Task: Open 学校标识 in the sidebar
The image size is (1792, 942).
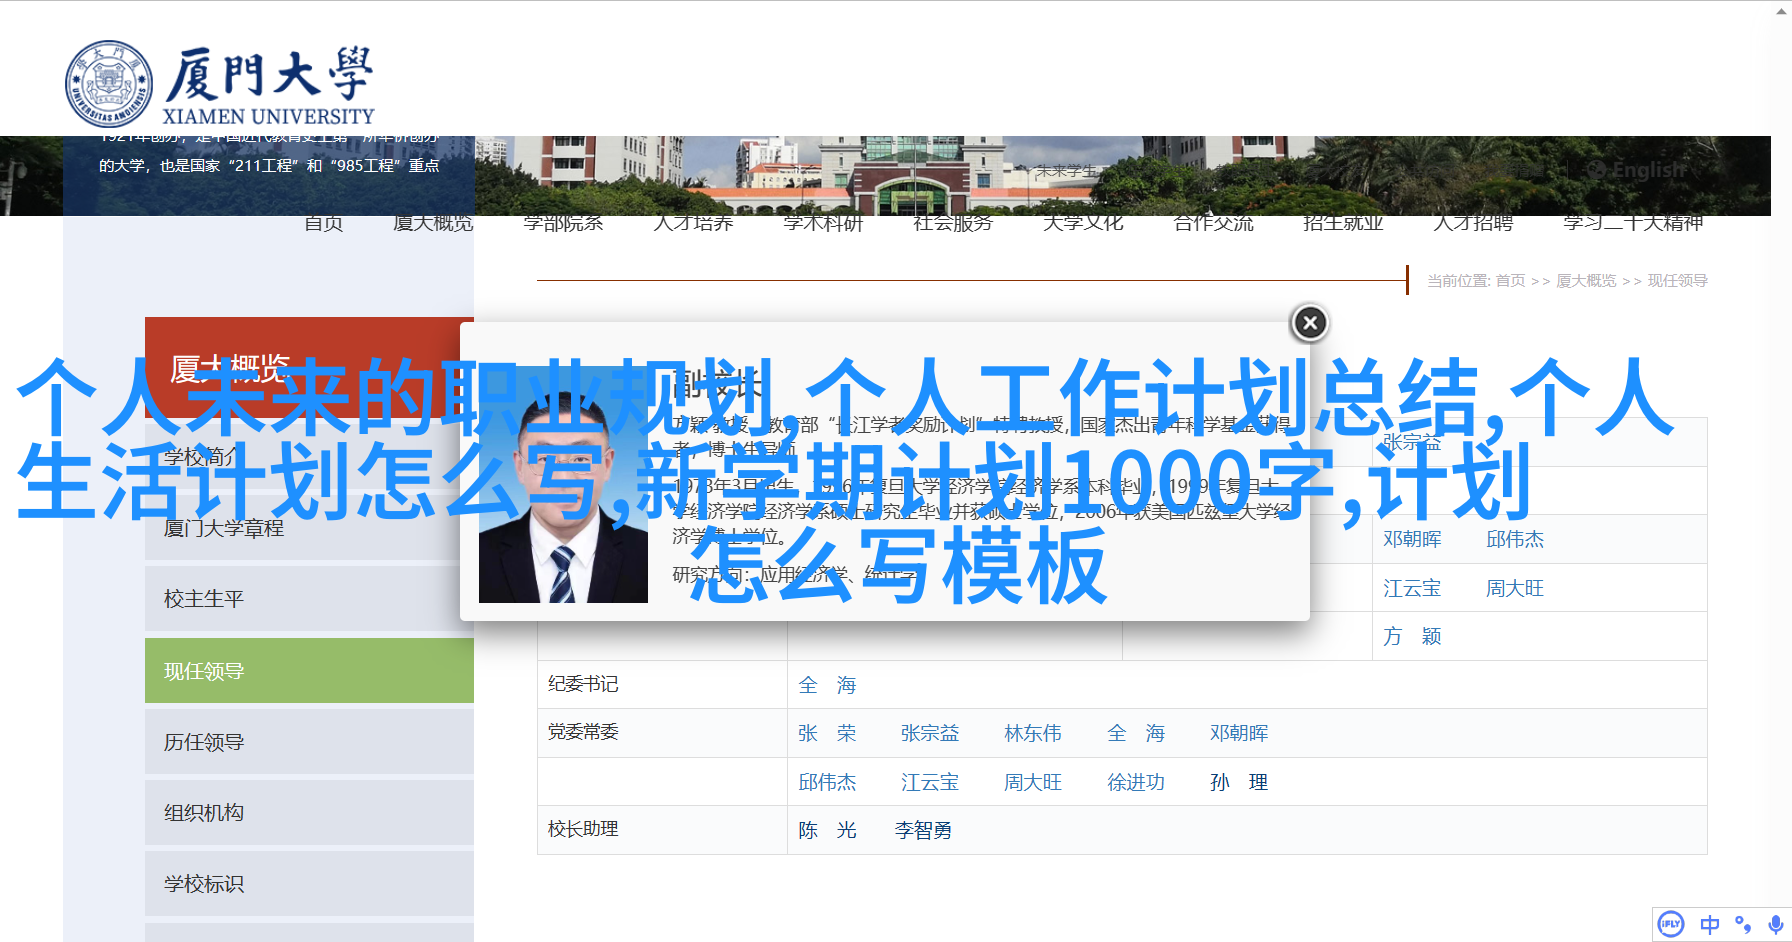Action: pyautogui.click(x=204, y=884)
